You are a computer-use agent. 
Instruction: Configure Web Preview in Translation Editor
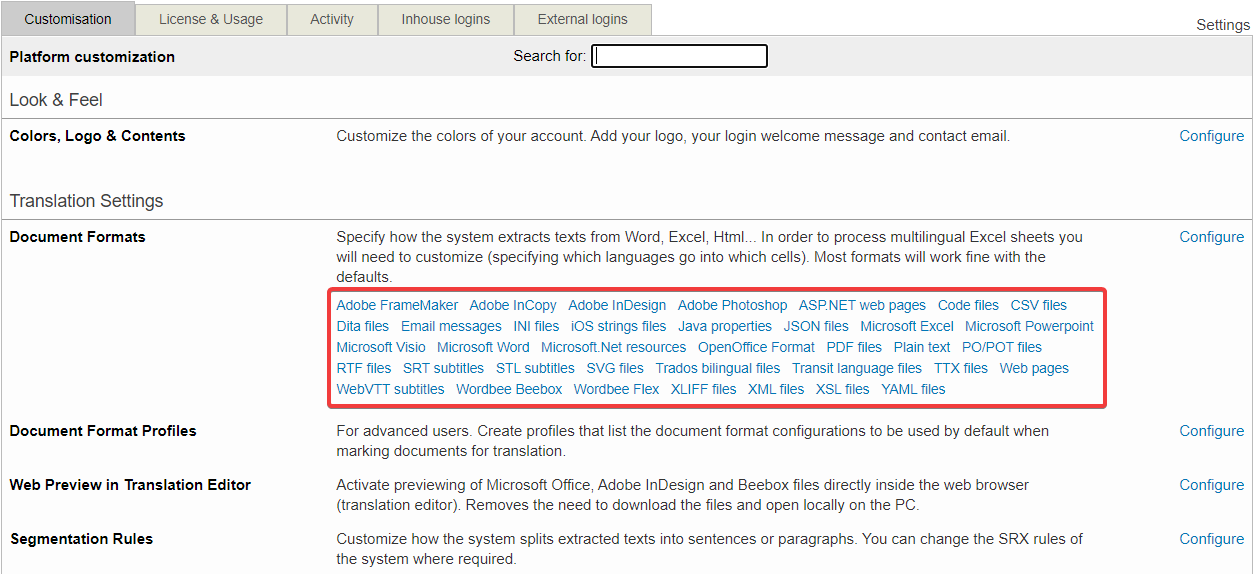pyautogui.click(x=1211, y=485)
